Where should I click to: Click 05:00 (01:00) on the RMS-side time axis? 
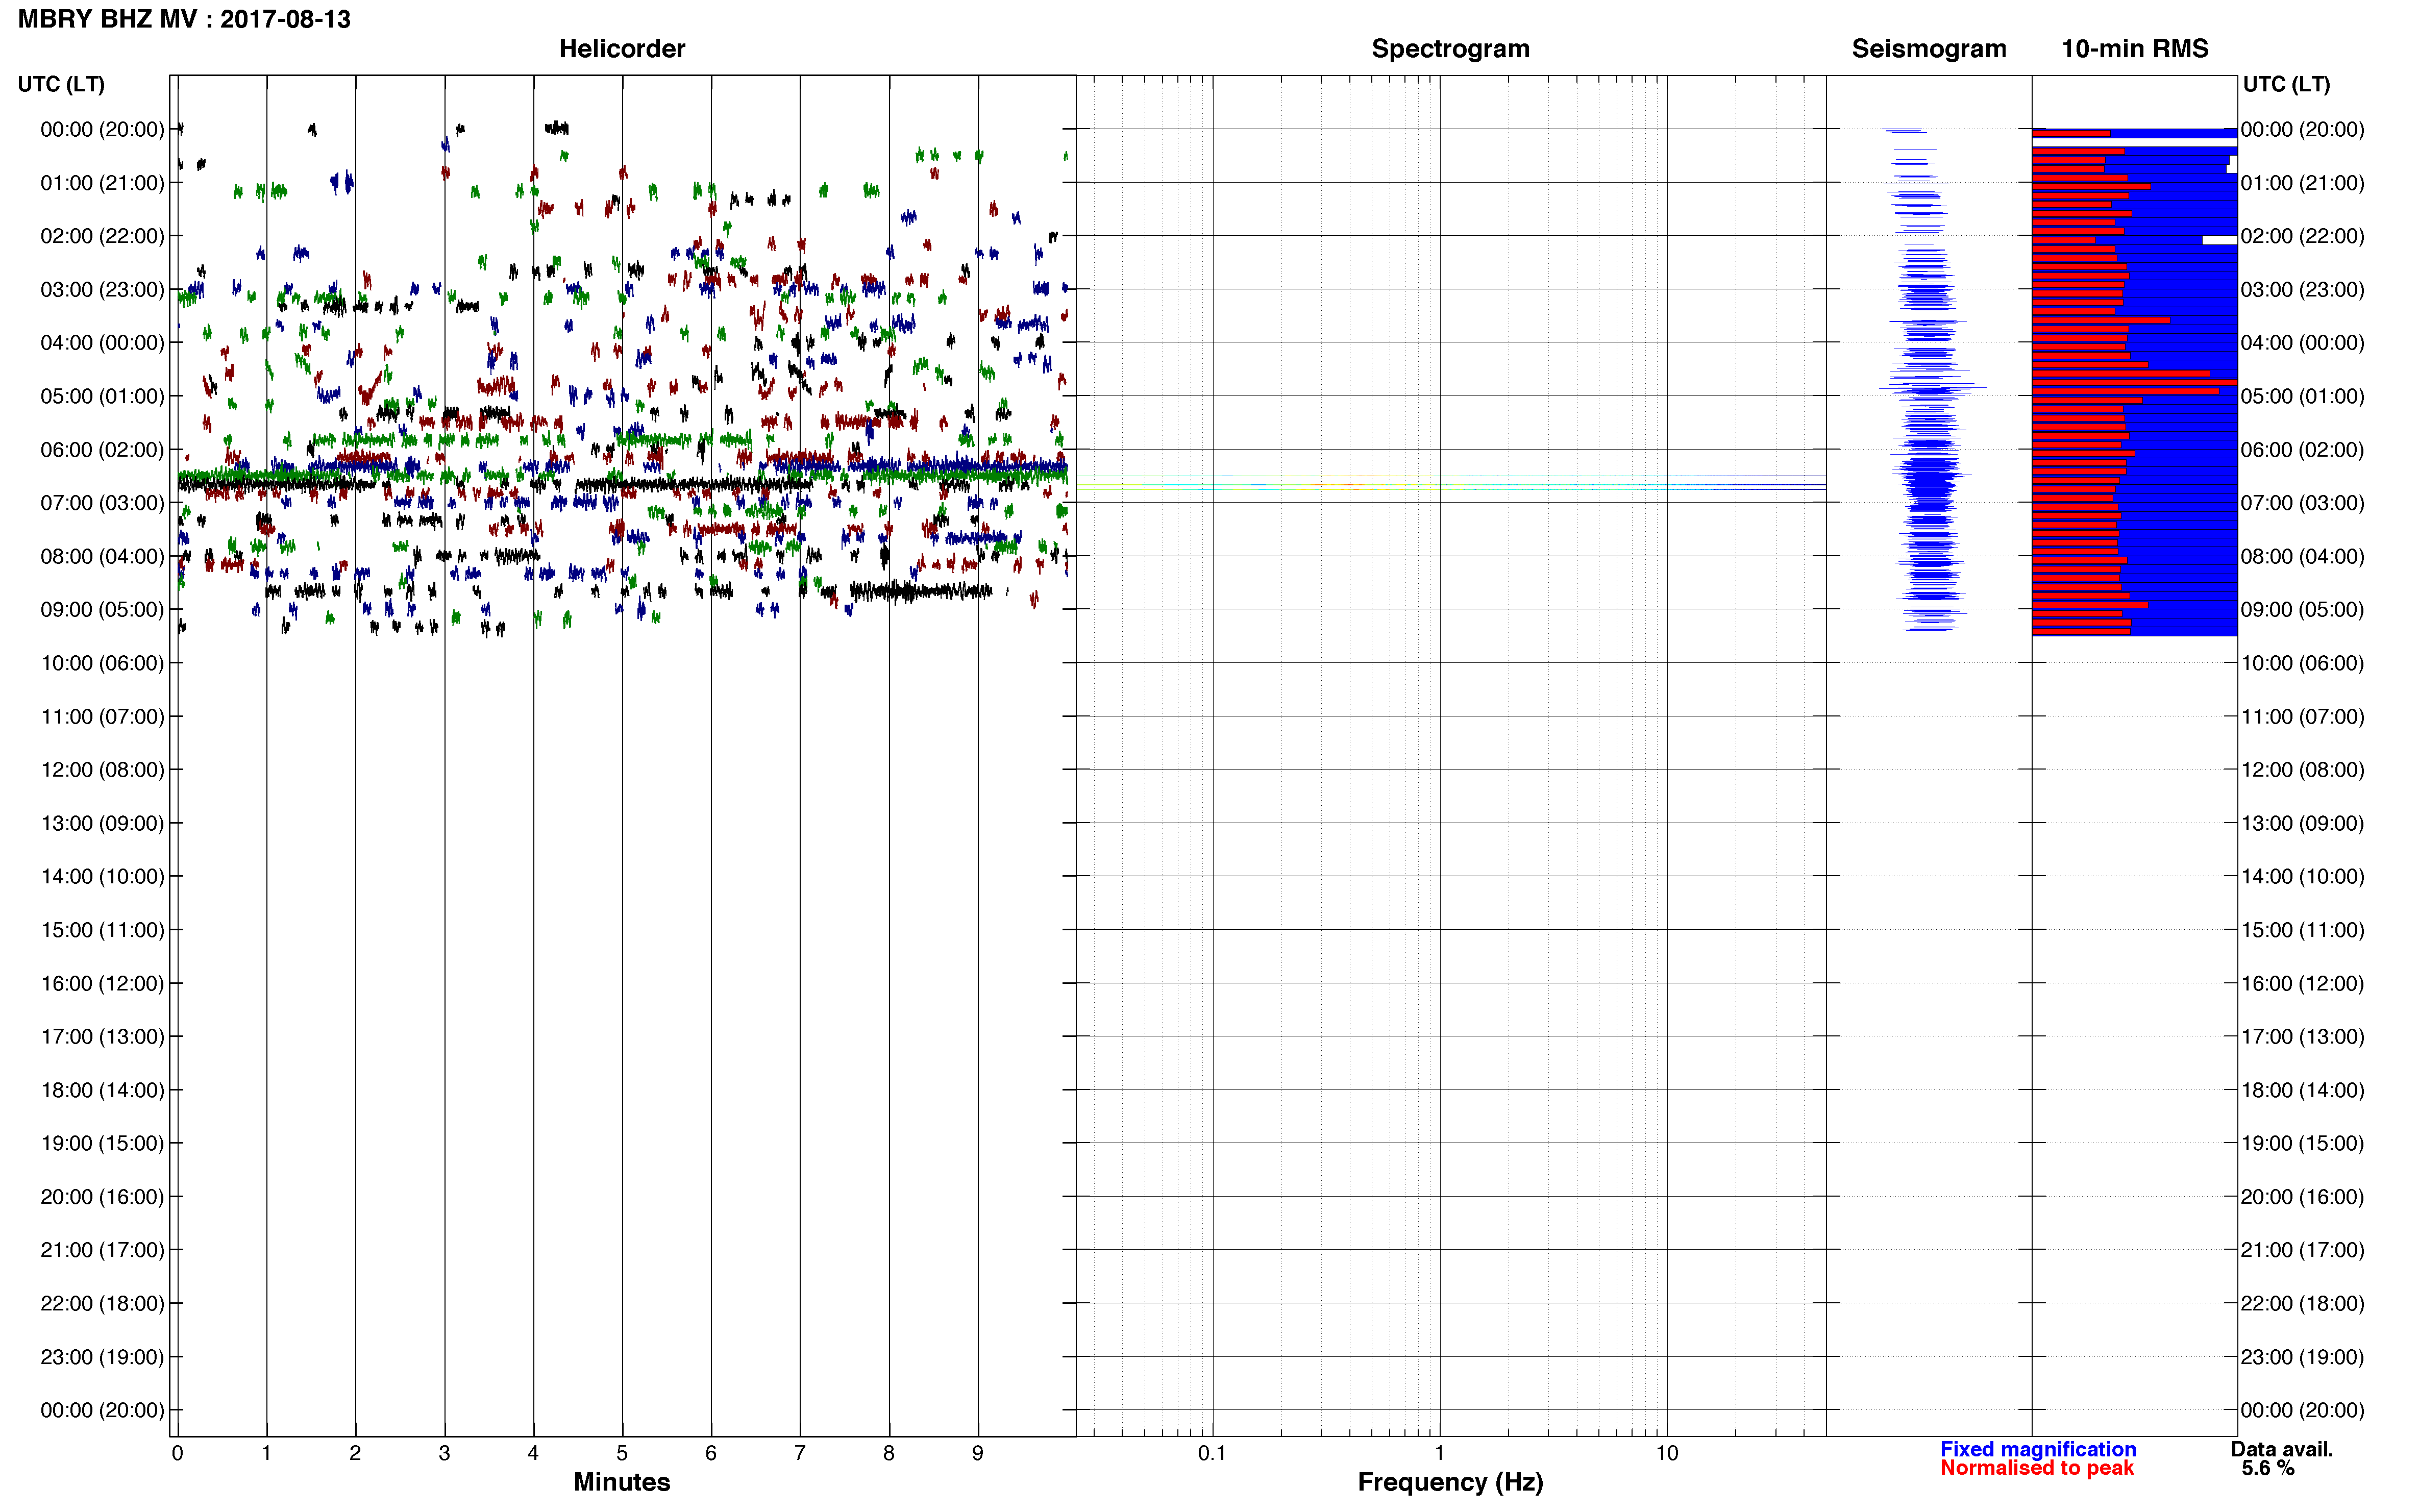pos(2302,396)
